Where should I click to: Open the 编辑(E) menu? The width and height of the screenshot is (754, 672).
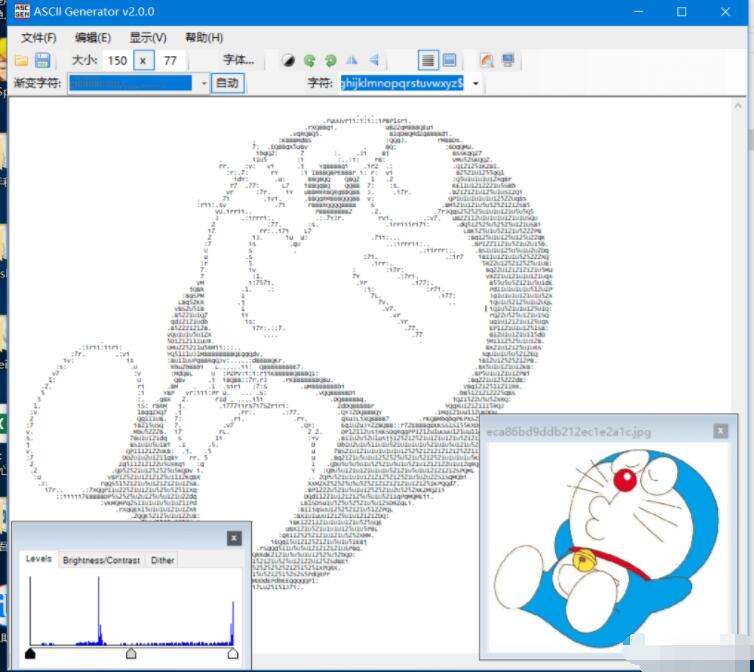point(93,38)
